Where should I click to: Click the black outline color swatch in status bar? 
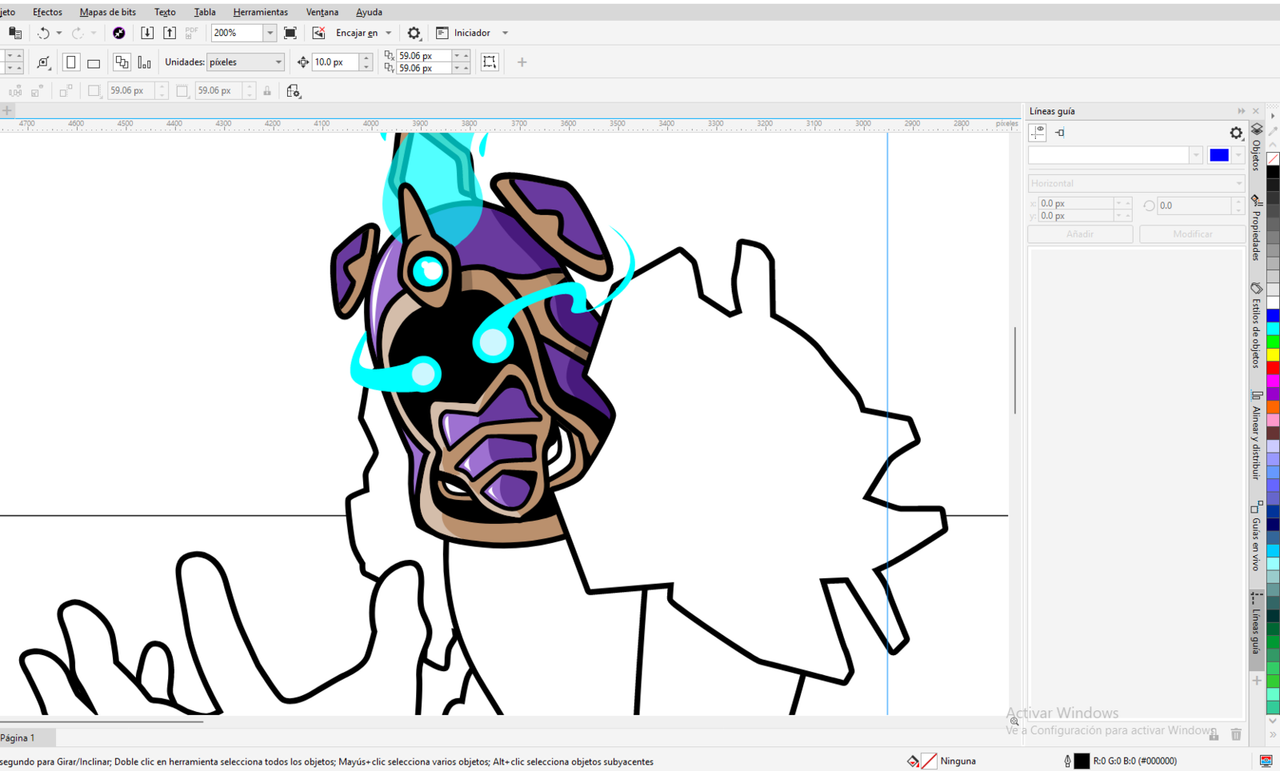click(x=1082, y=761)
